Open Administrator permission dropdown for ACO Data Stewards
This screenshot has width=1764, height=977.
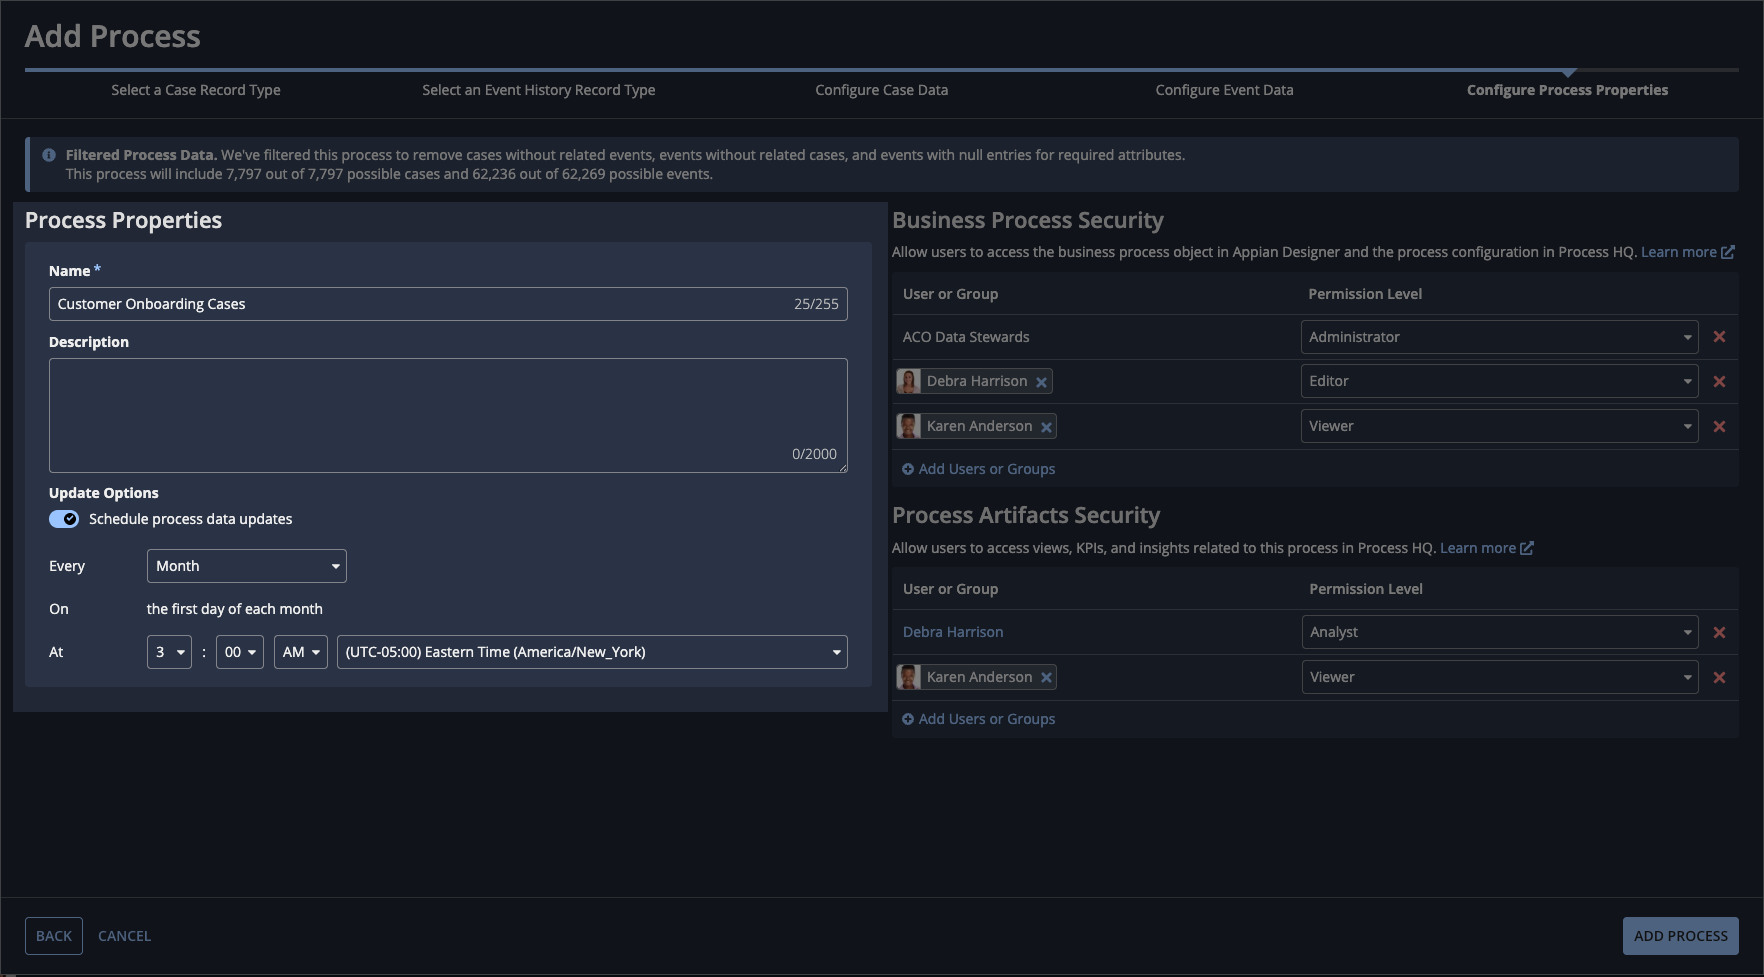point(1499,337)
